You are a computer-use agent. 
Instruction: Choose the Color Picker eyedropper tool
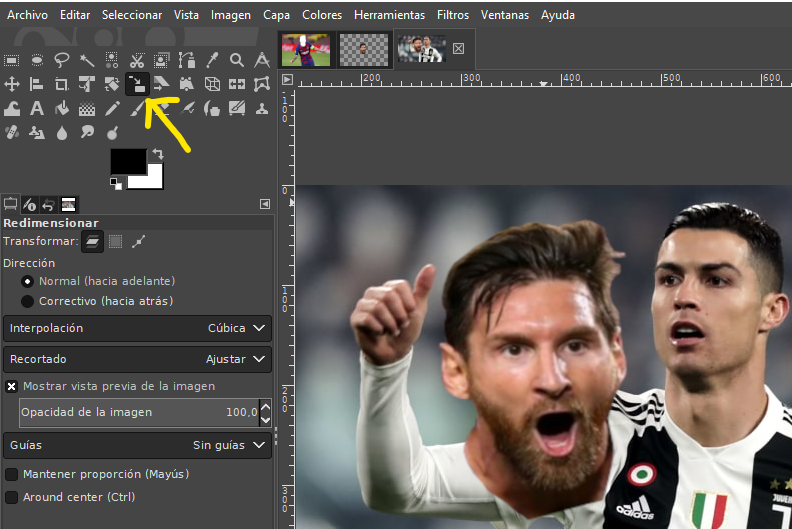click(x=212, y=60)
